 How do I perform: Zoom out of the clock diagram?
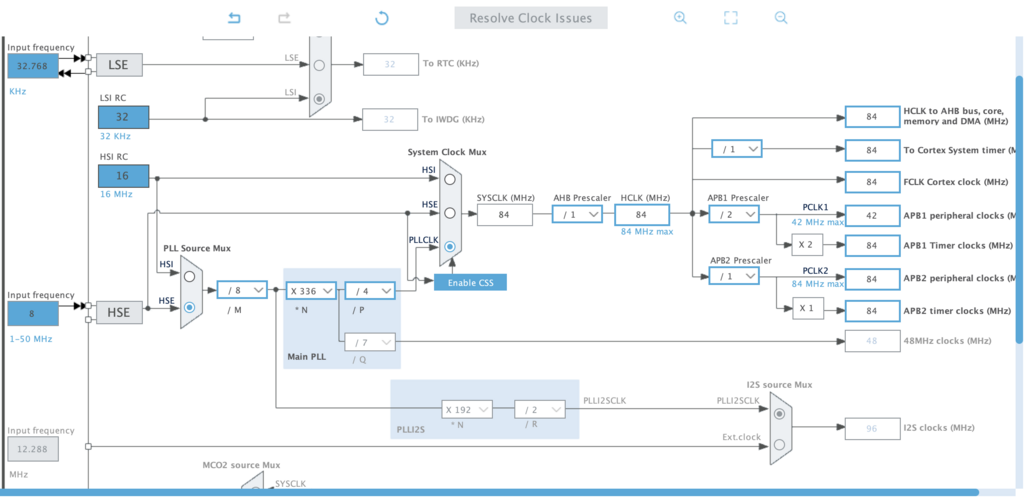click(x=780, y=18)
